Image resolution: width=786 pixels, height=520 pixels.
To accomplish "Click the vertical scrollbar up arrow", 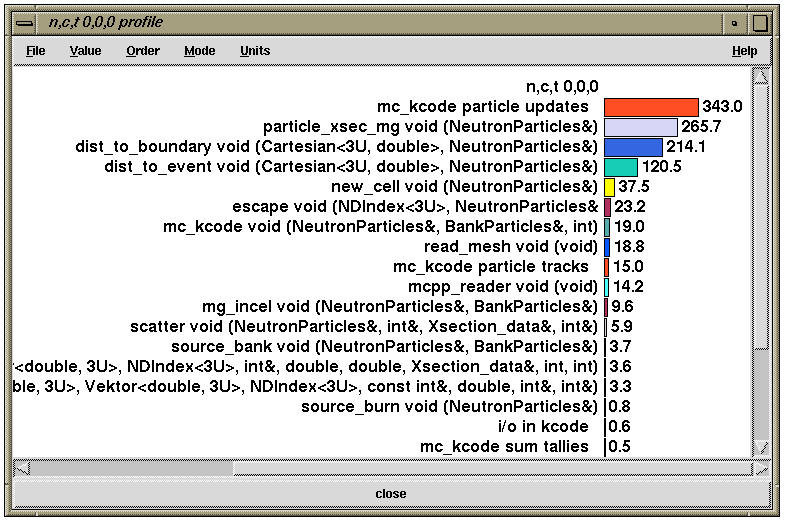I will (761, 78).
